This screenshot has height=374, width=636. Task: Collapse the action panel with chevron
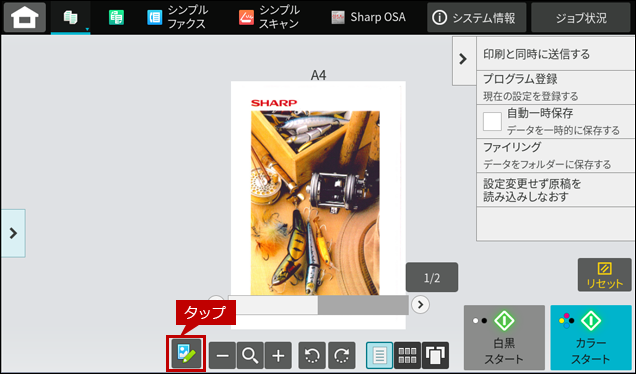[464, 60]
